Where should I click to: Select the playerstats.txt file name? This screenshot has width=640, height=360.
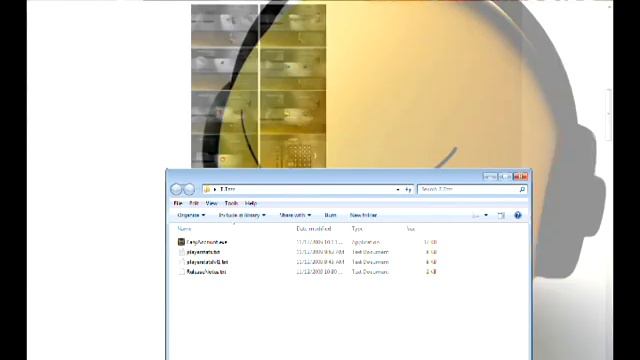pyautogui.click(x=203, y=252)
